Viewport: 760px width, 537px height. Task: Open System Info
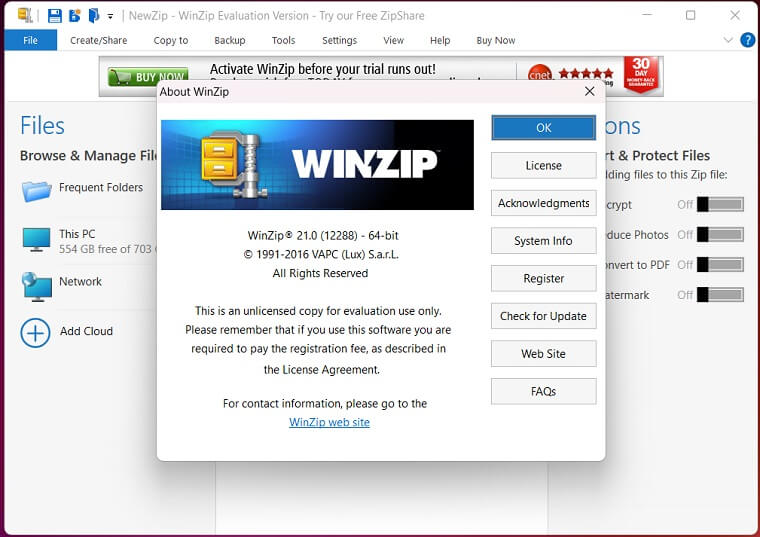pos(543,240)
